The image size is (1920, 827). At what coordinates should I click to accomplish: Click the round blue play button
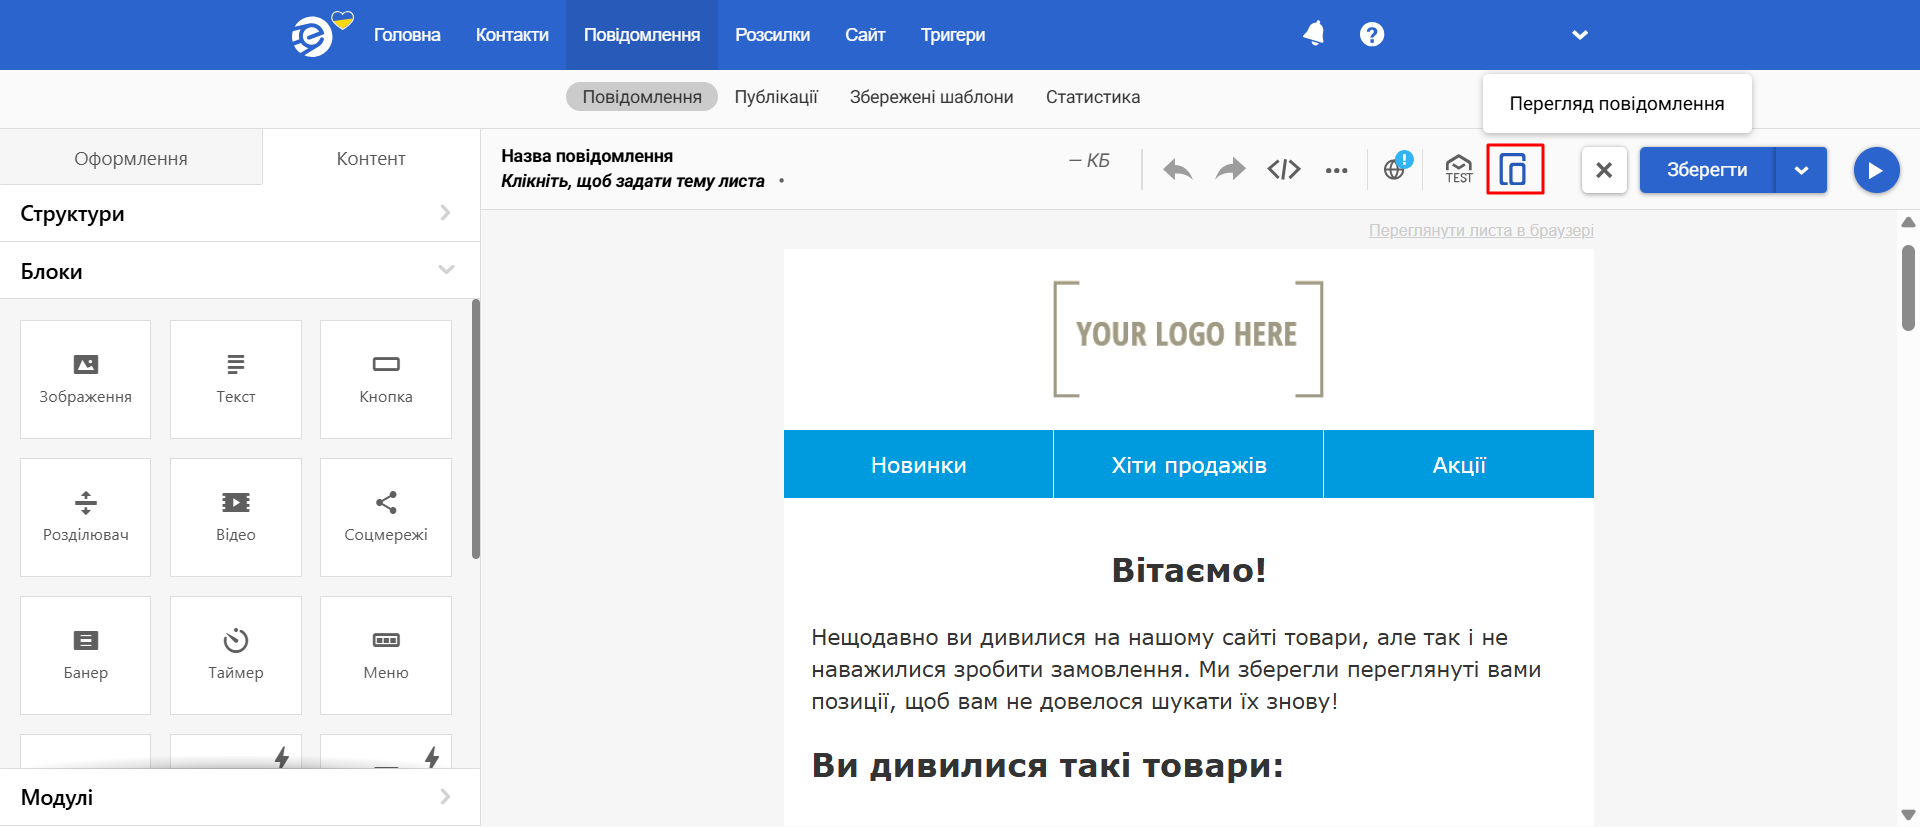click(x=1876, y=170)
